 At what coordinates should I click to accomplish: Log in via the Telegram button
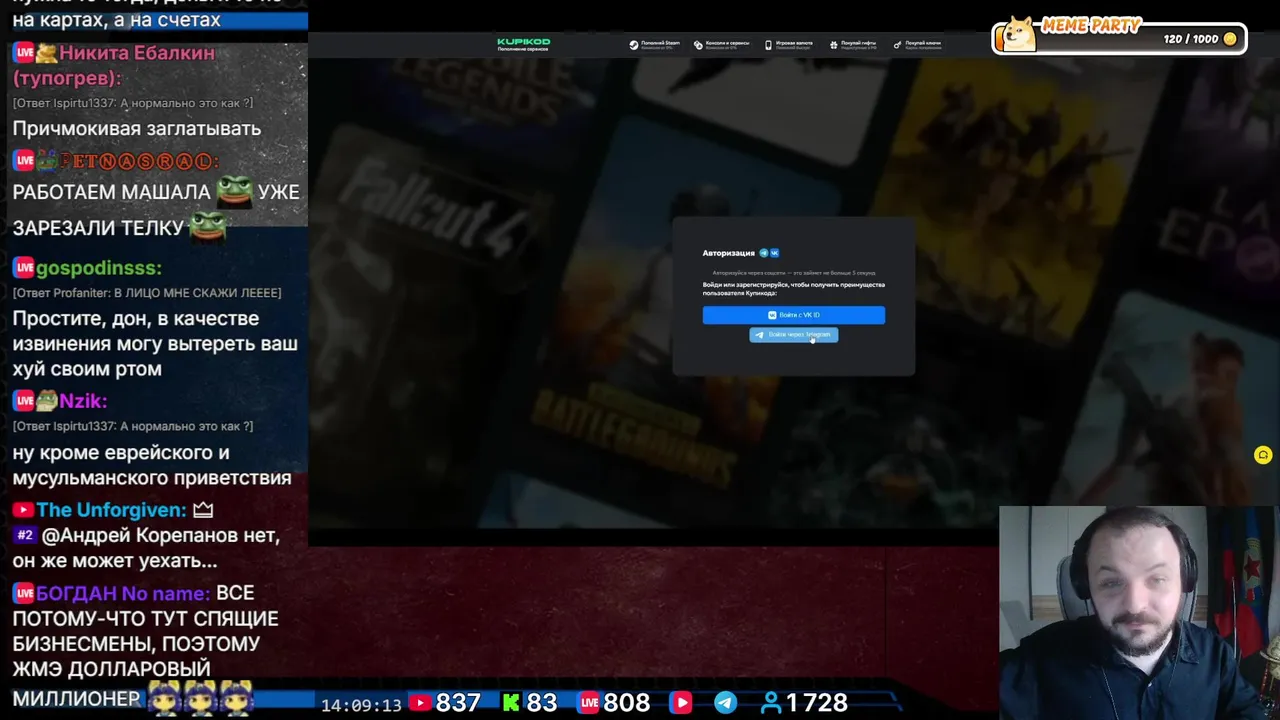pyautogui.click(x=794, y=335)
